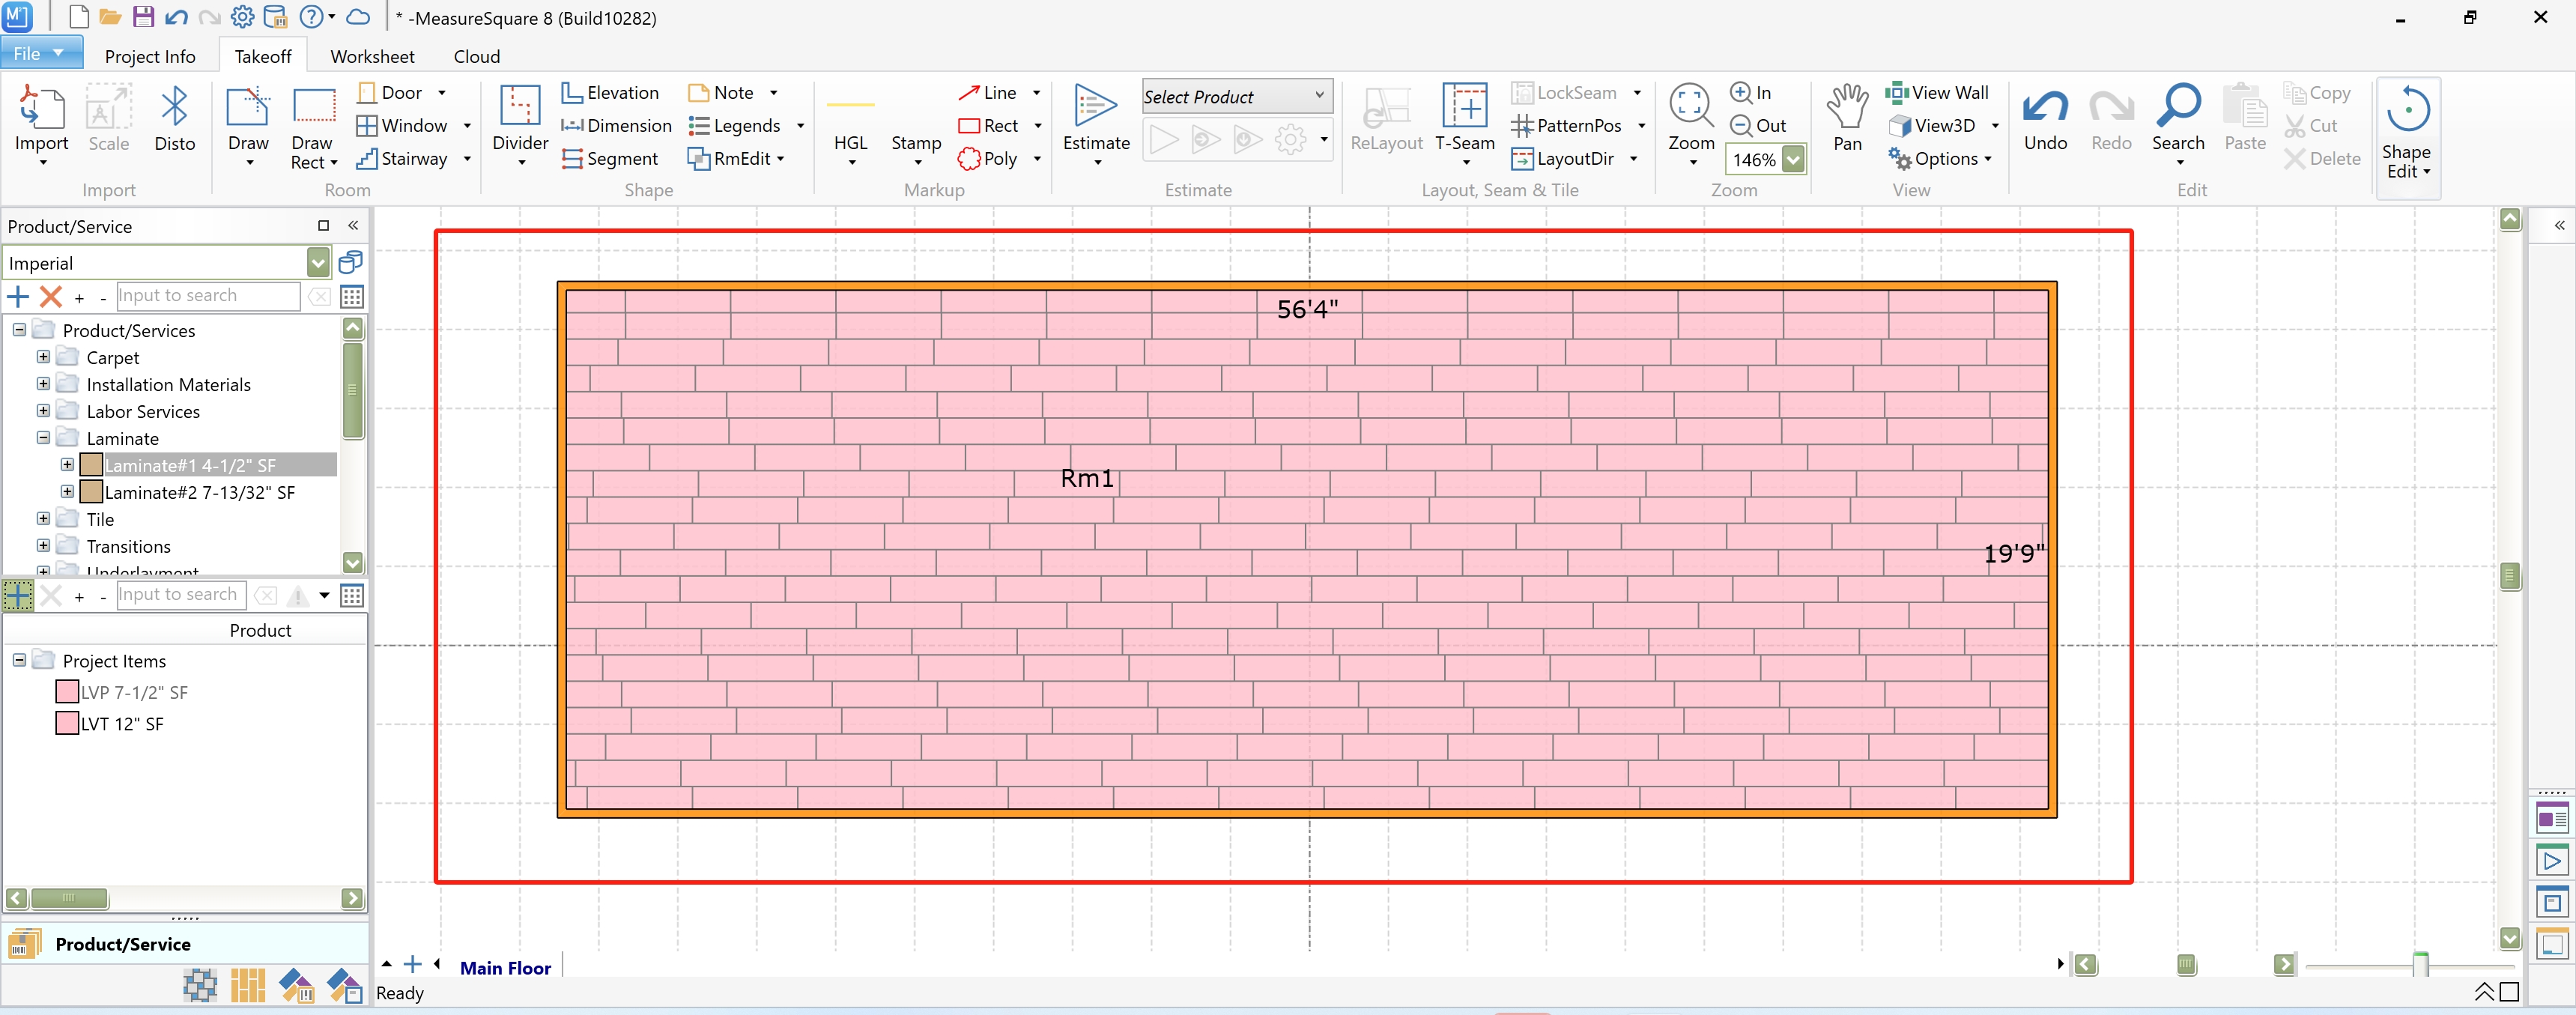
Task: Click the Stamp markup tool
Action: [x=916, y=143]
